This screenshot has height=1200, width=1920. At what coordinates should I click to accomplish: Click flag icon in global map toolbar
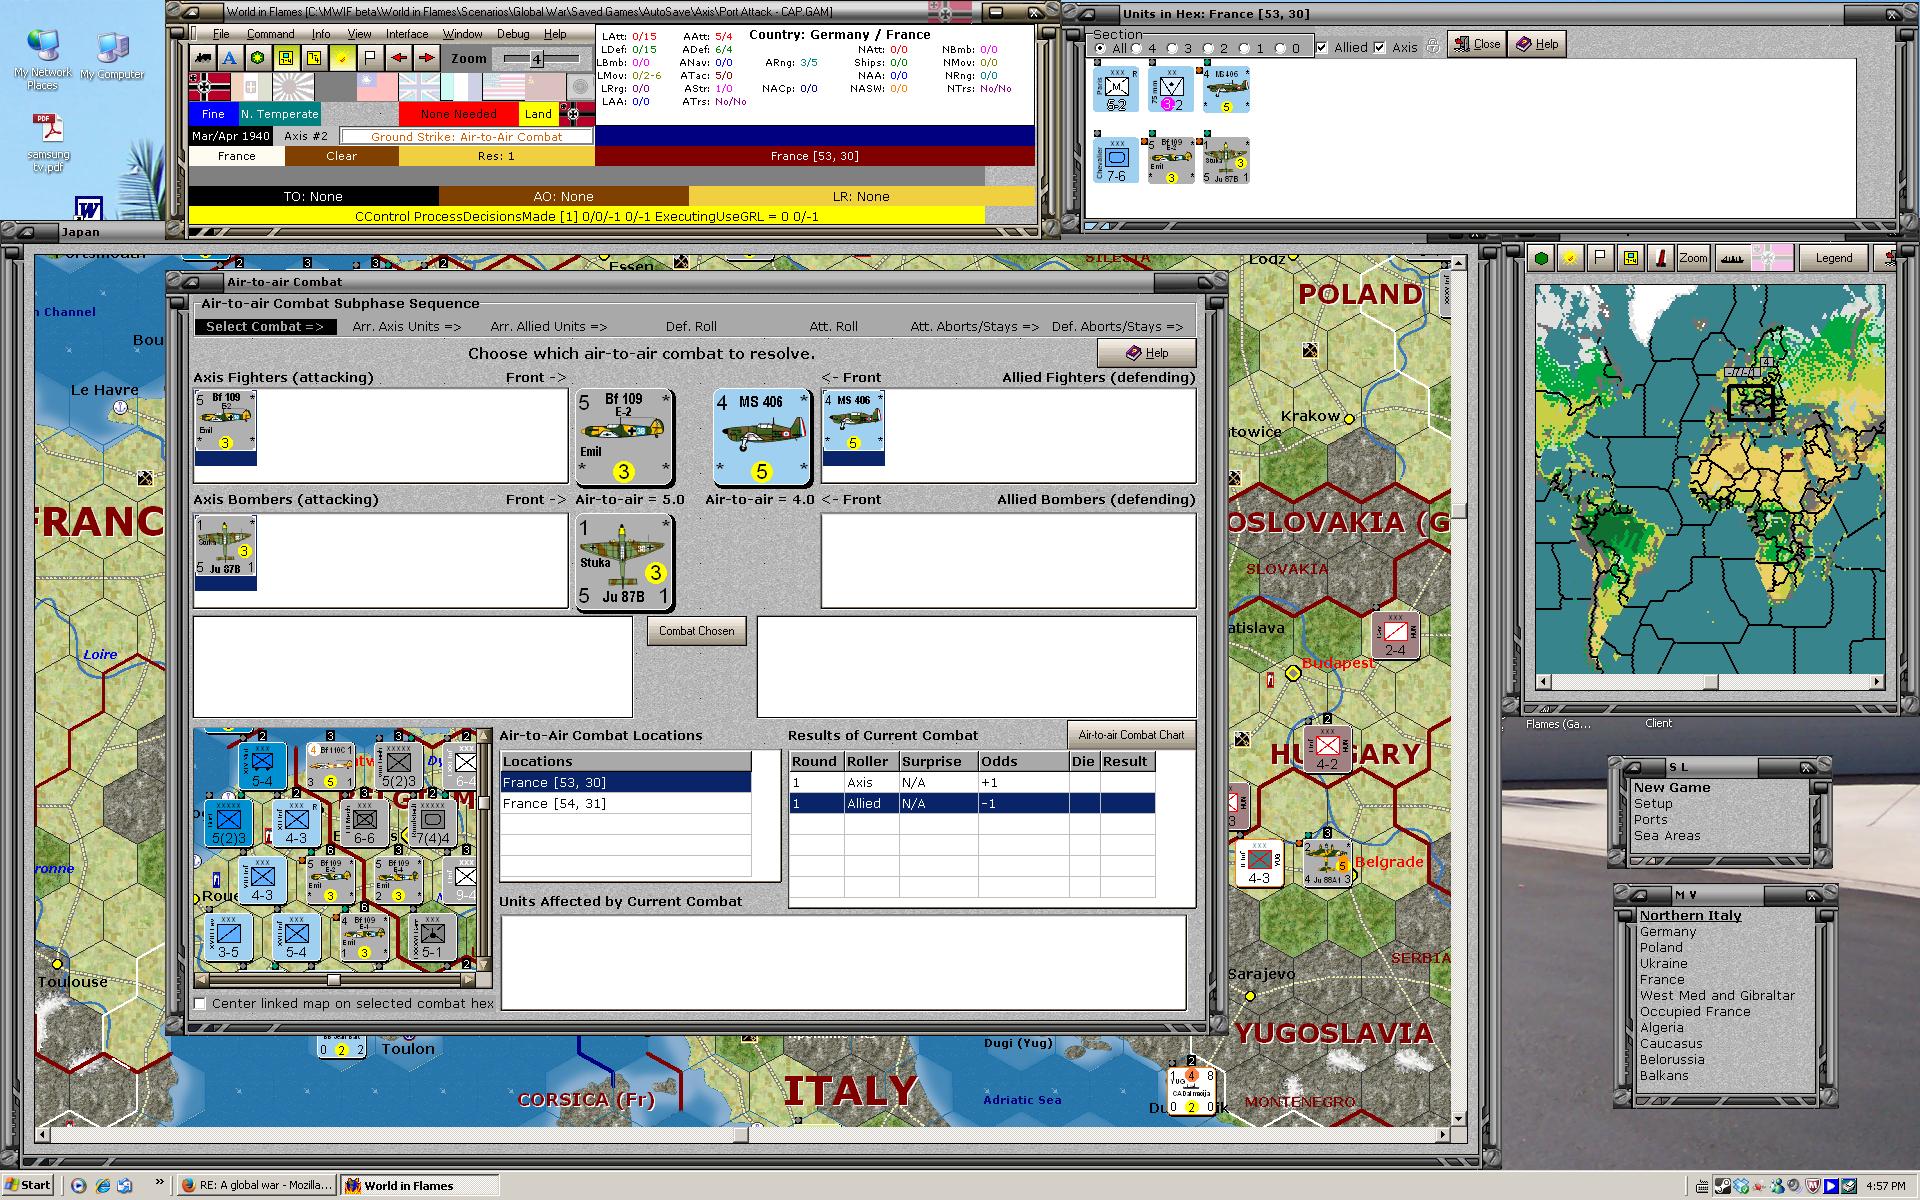click(1600, 258)
